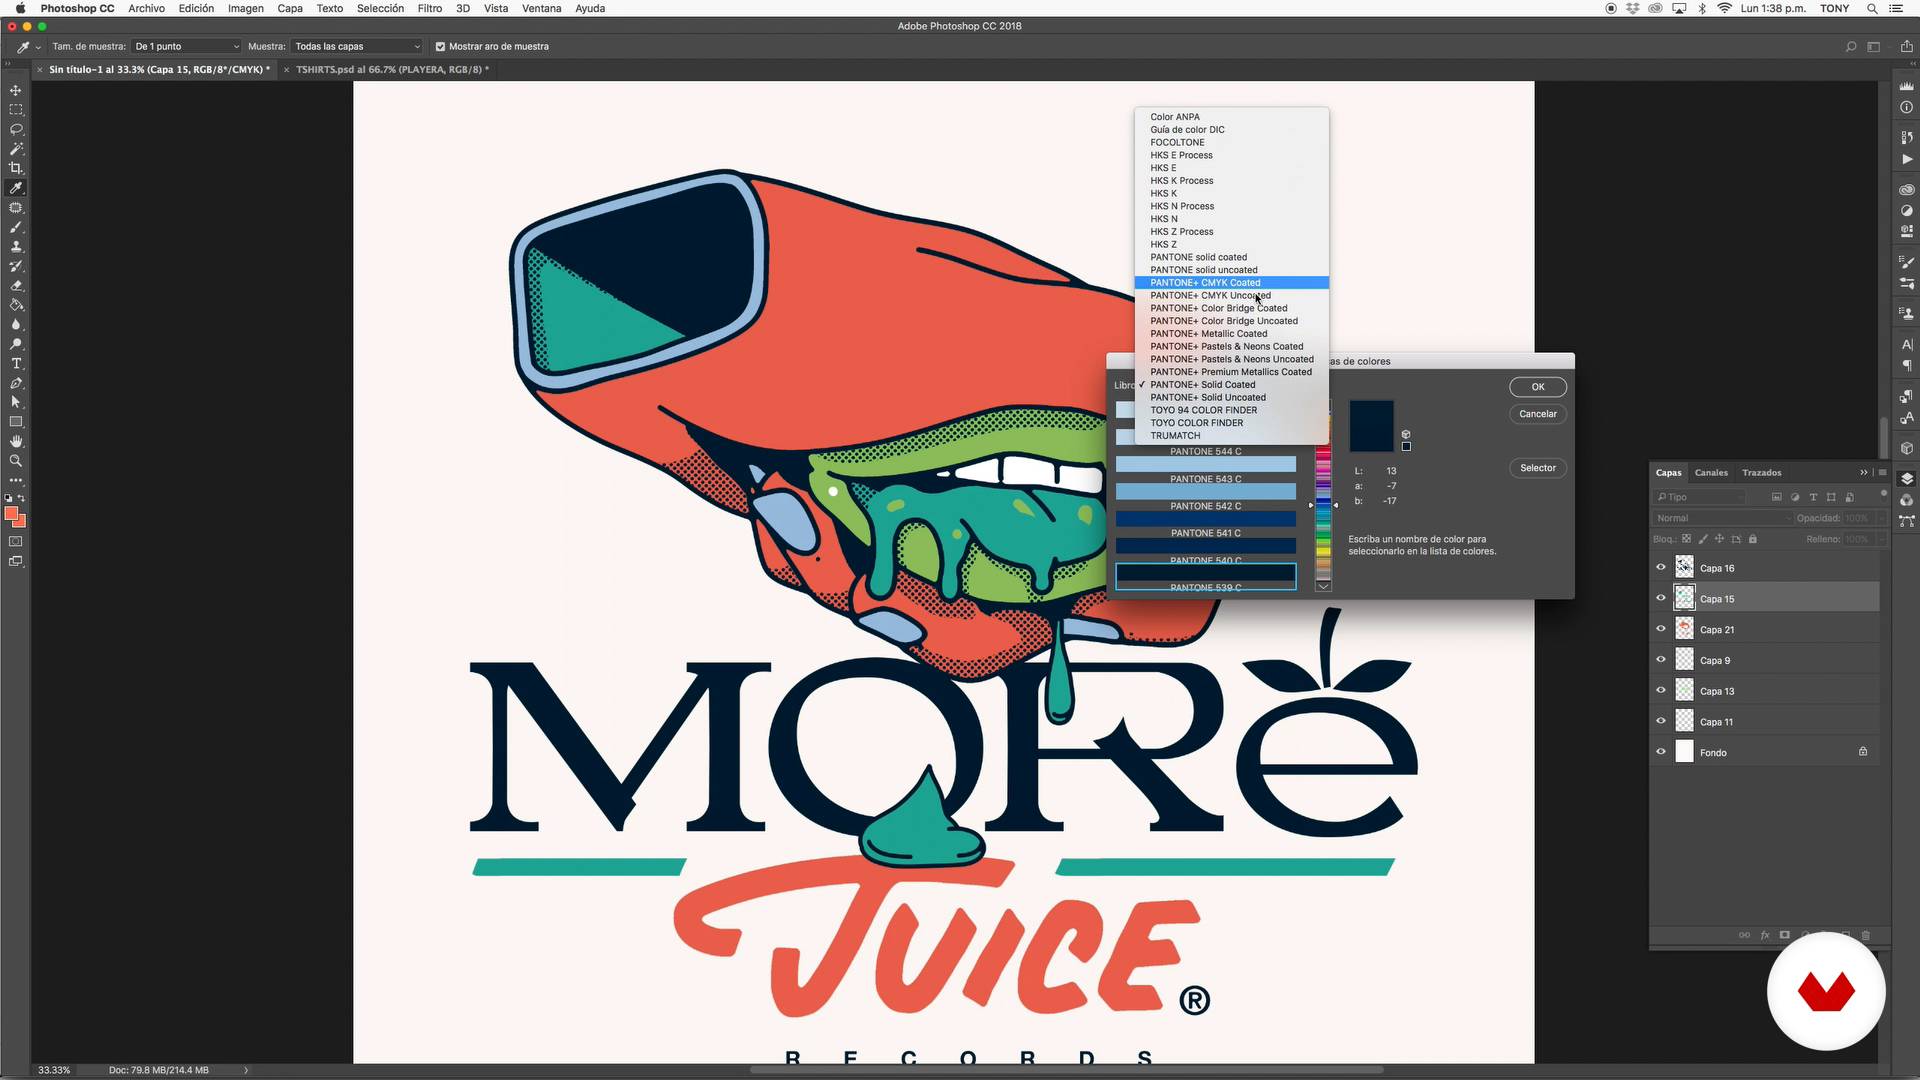Viewport: 1920px width, 1080px height.
Task: Select the Path Selection tool
Action: point(16,402)
